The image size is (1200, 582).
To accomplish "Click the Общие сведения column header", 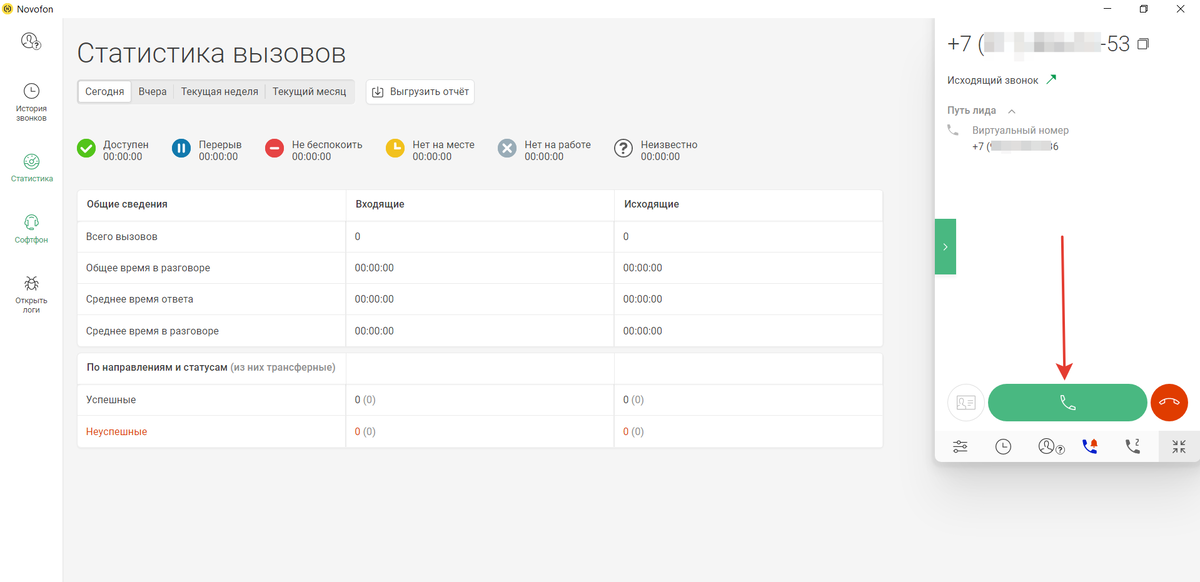I will tap(127, 204).
